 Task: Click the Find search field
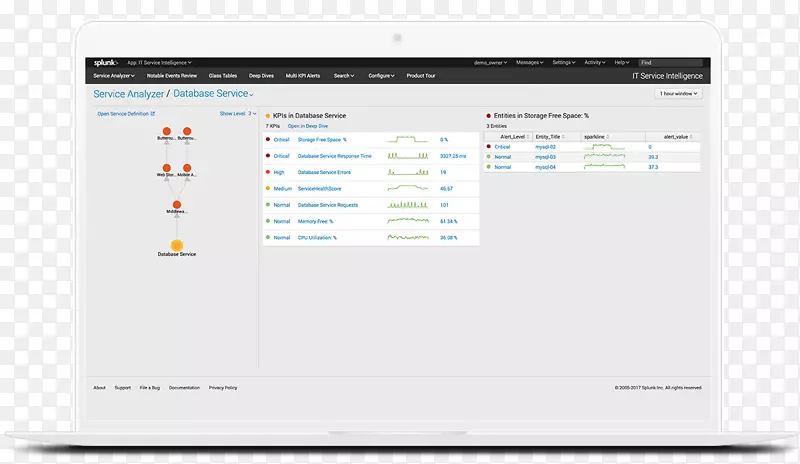click(x=671, y=62)
